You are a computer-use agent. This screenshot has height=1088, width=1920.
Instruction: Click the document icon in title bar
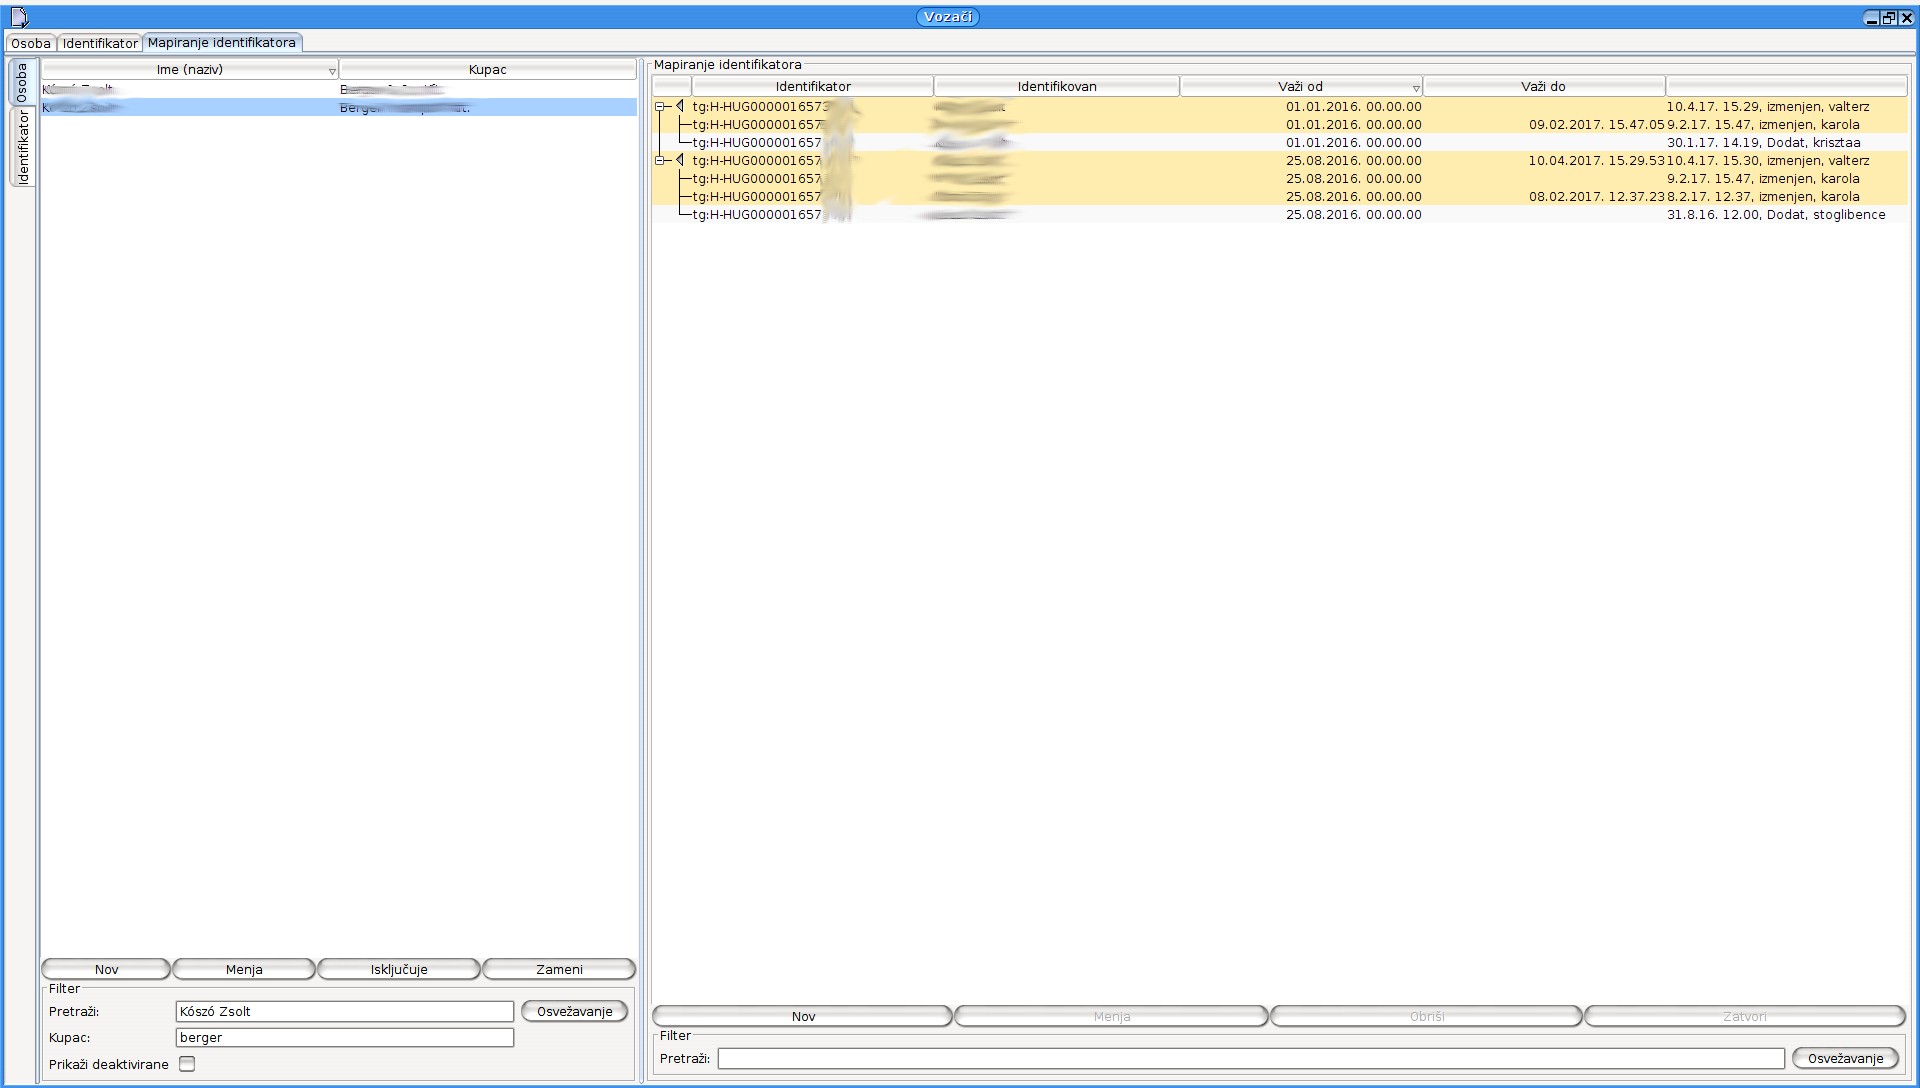(19, 17)
